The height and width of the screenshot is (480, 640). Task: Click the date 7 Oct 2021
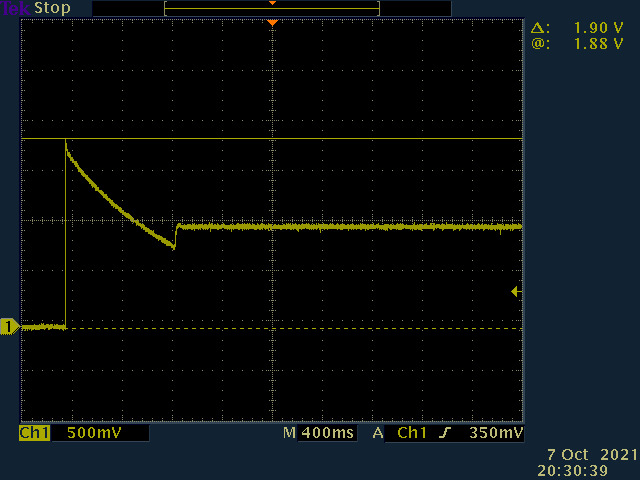592,455
